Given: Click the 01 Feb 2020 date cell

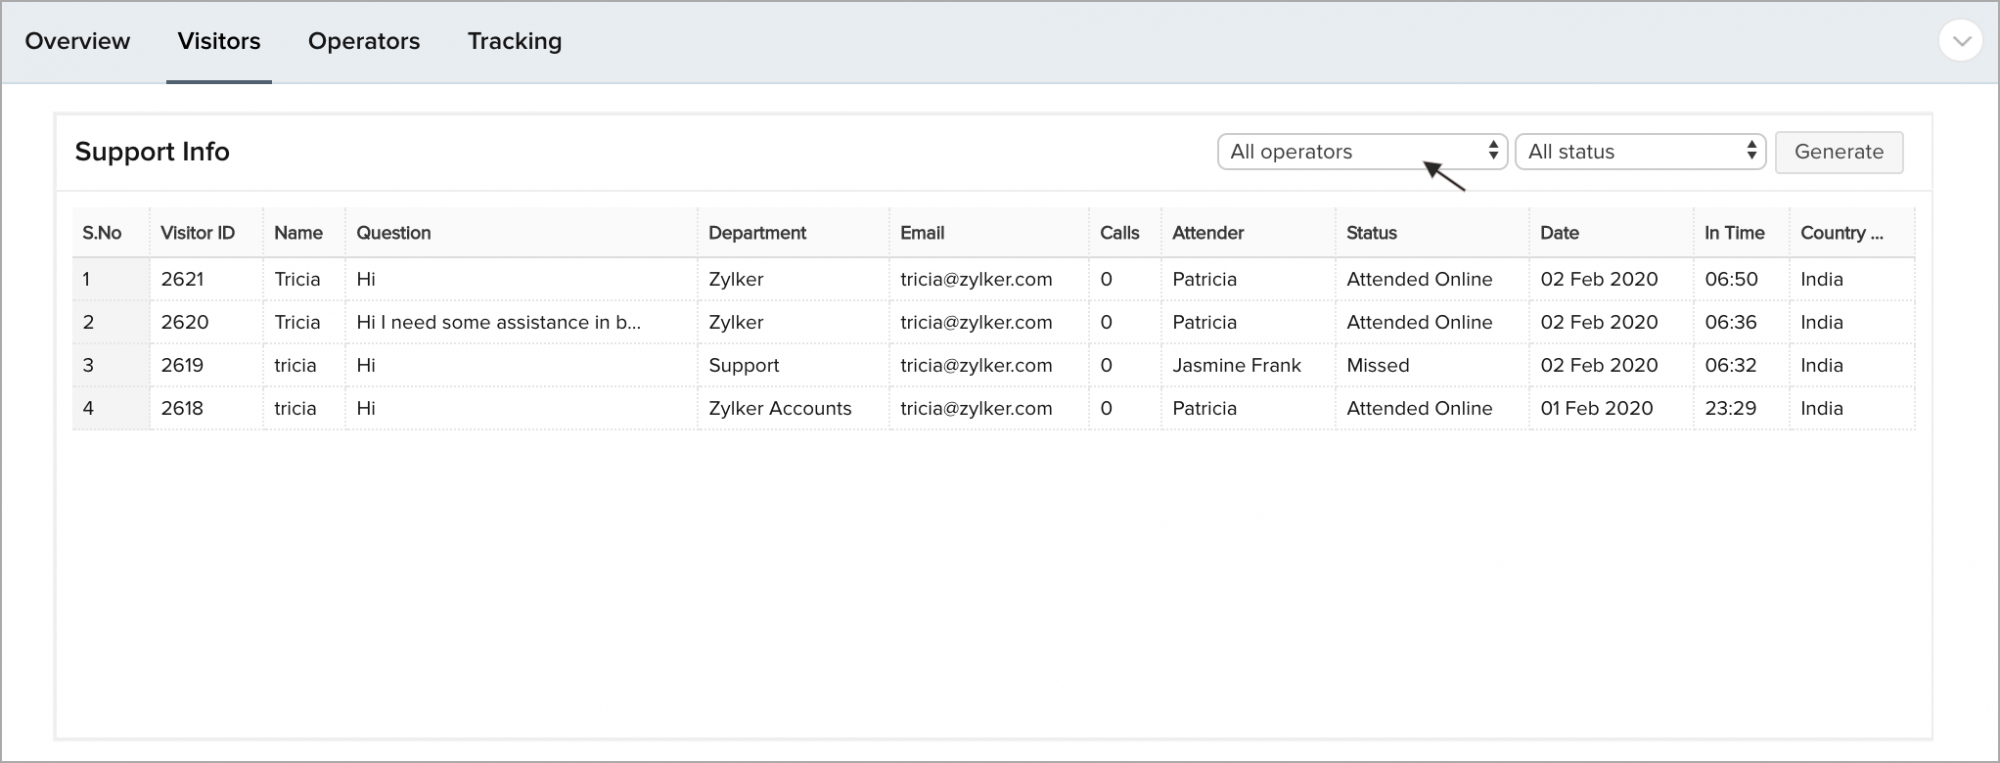Looking at the screenshot, I should (x=1596, y=409).
